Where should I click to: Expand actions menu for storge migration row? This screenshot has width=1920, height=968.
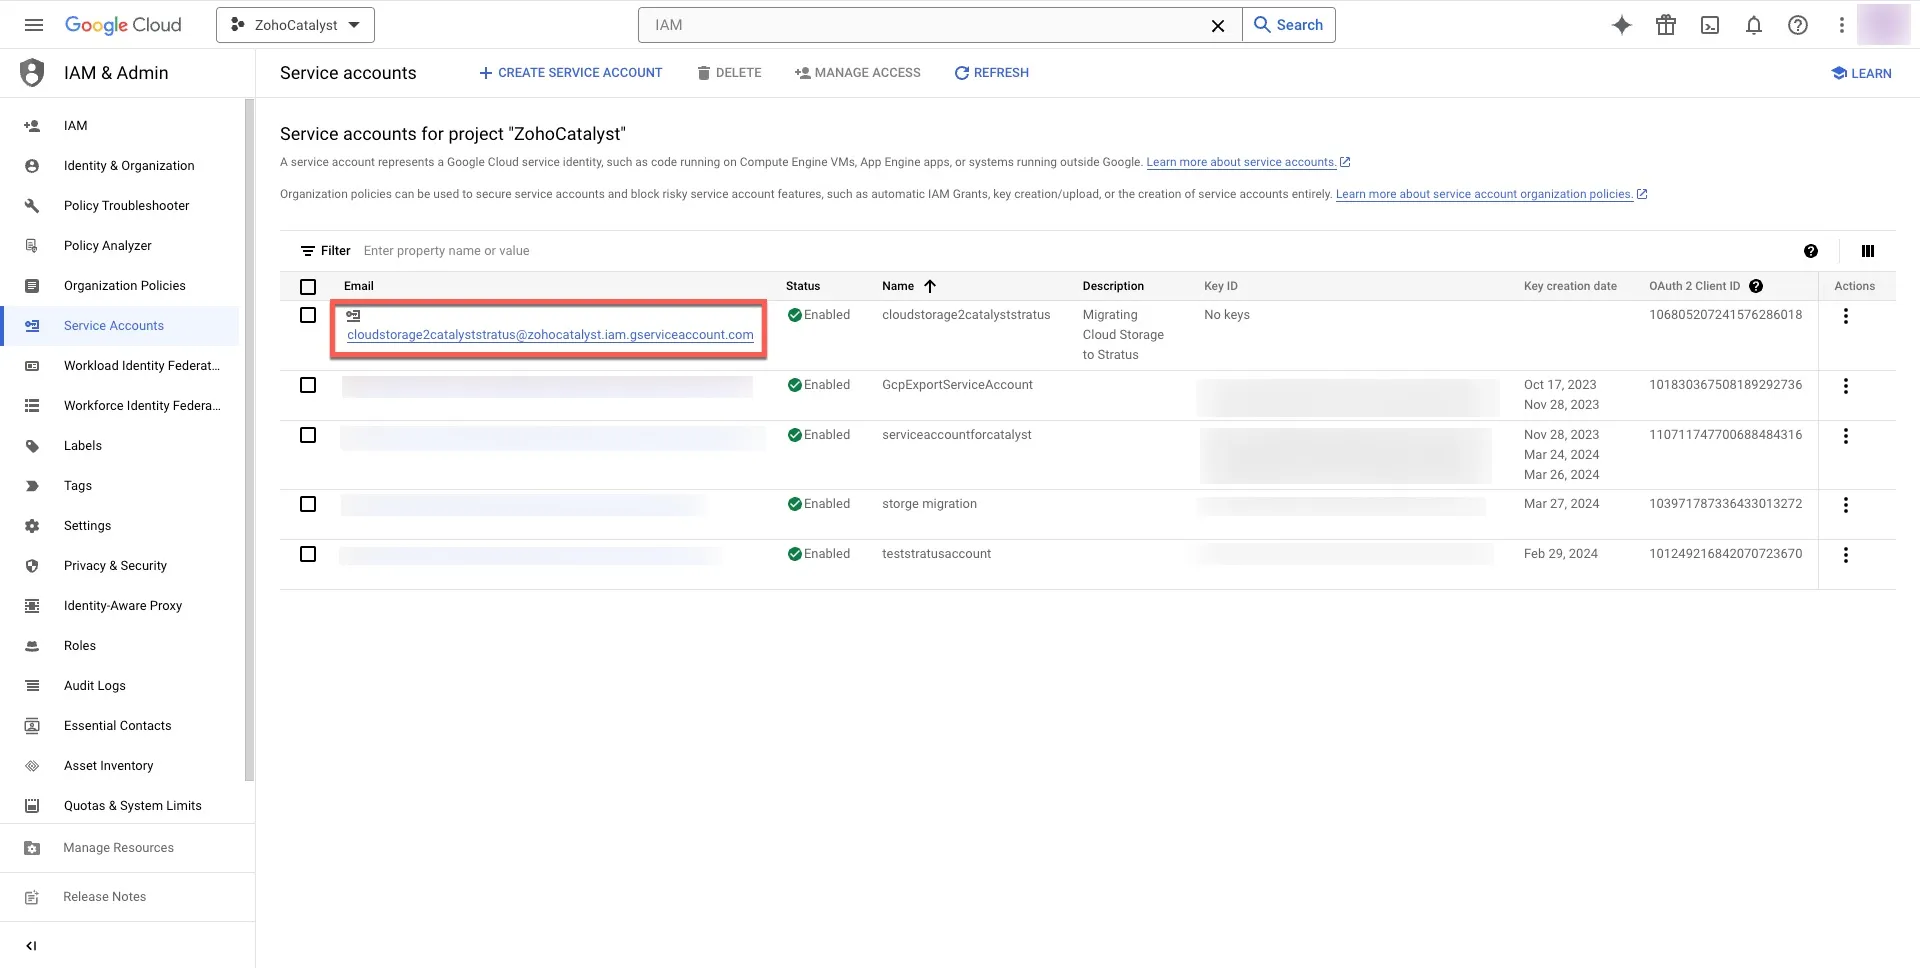[x=1845, y=505]
